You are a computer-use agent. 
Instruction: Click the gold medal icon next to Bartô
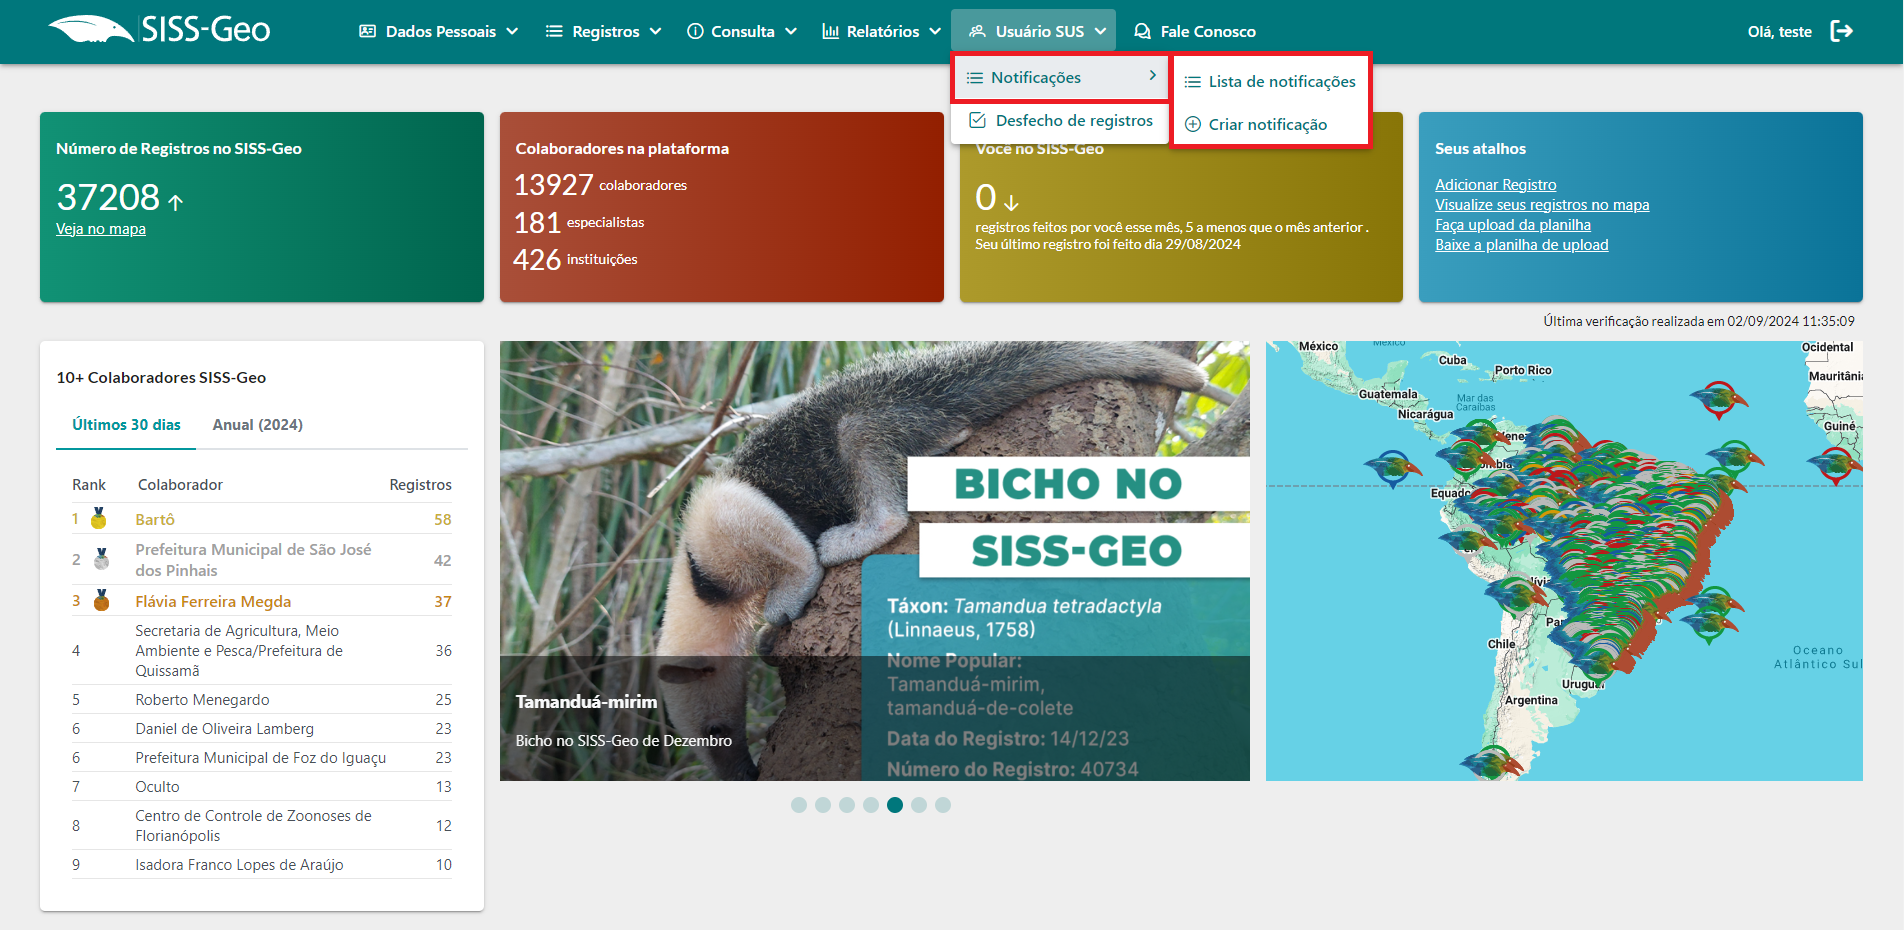point(99,519)
